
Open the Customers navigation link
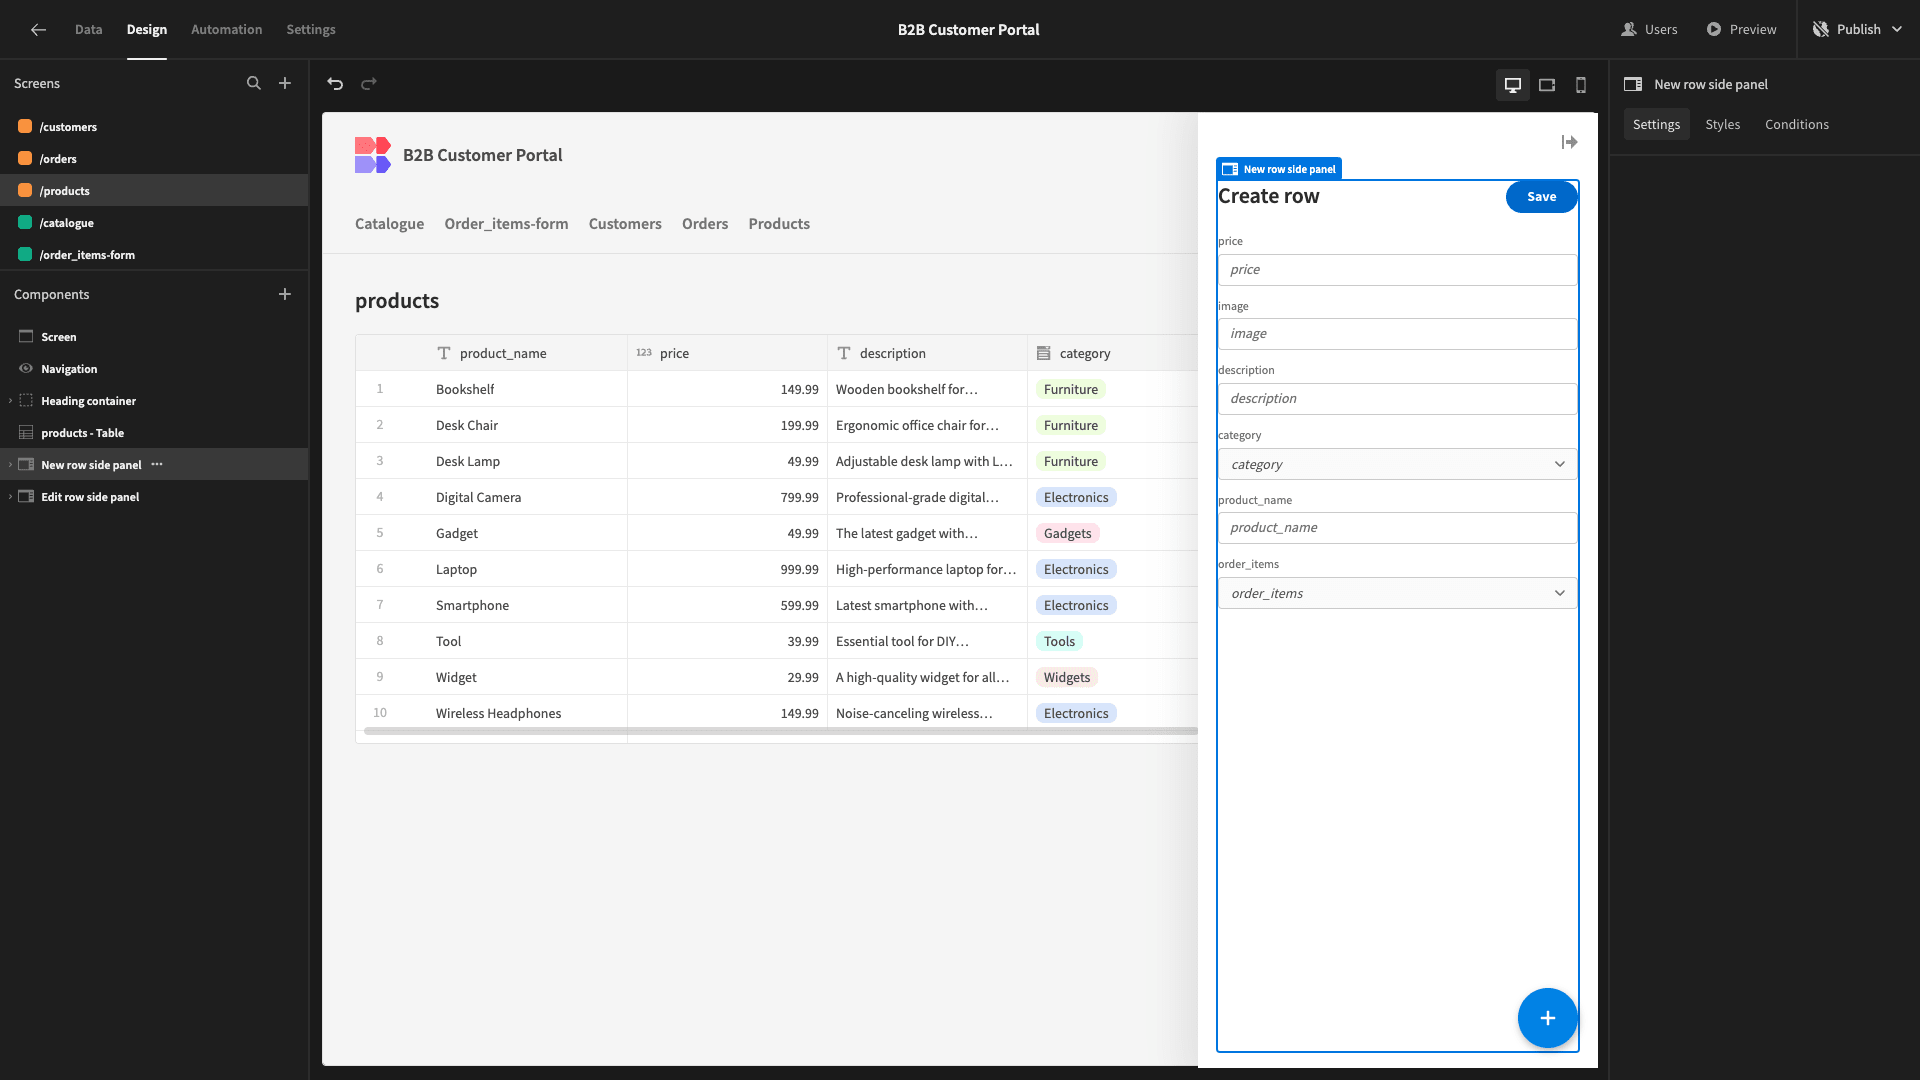click(x=625, y=224)
